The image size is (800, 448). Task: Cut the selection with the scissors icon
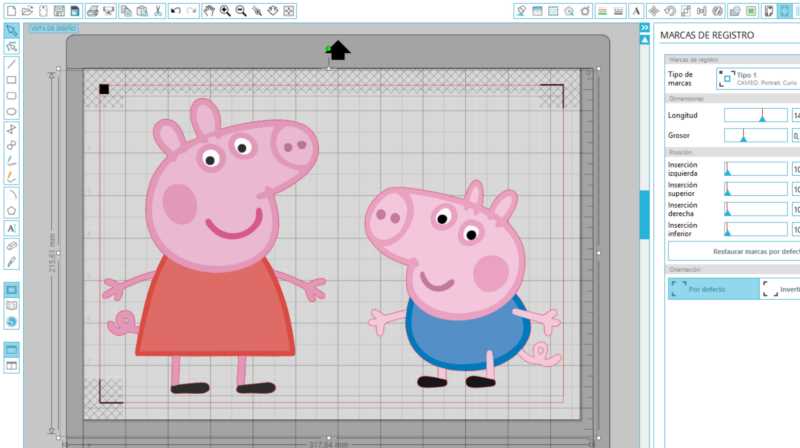point(158,11)
